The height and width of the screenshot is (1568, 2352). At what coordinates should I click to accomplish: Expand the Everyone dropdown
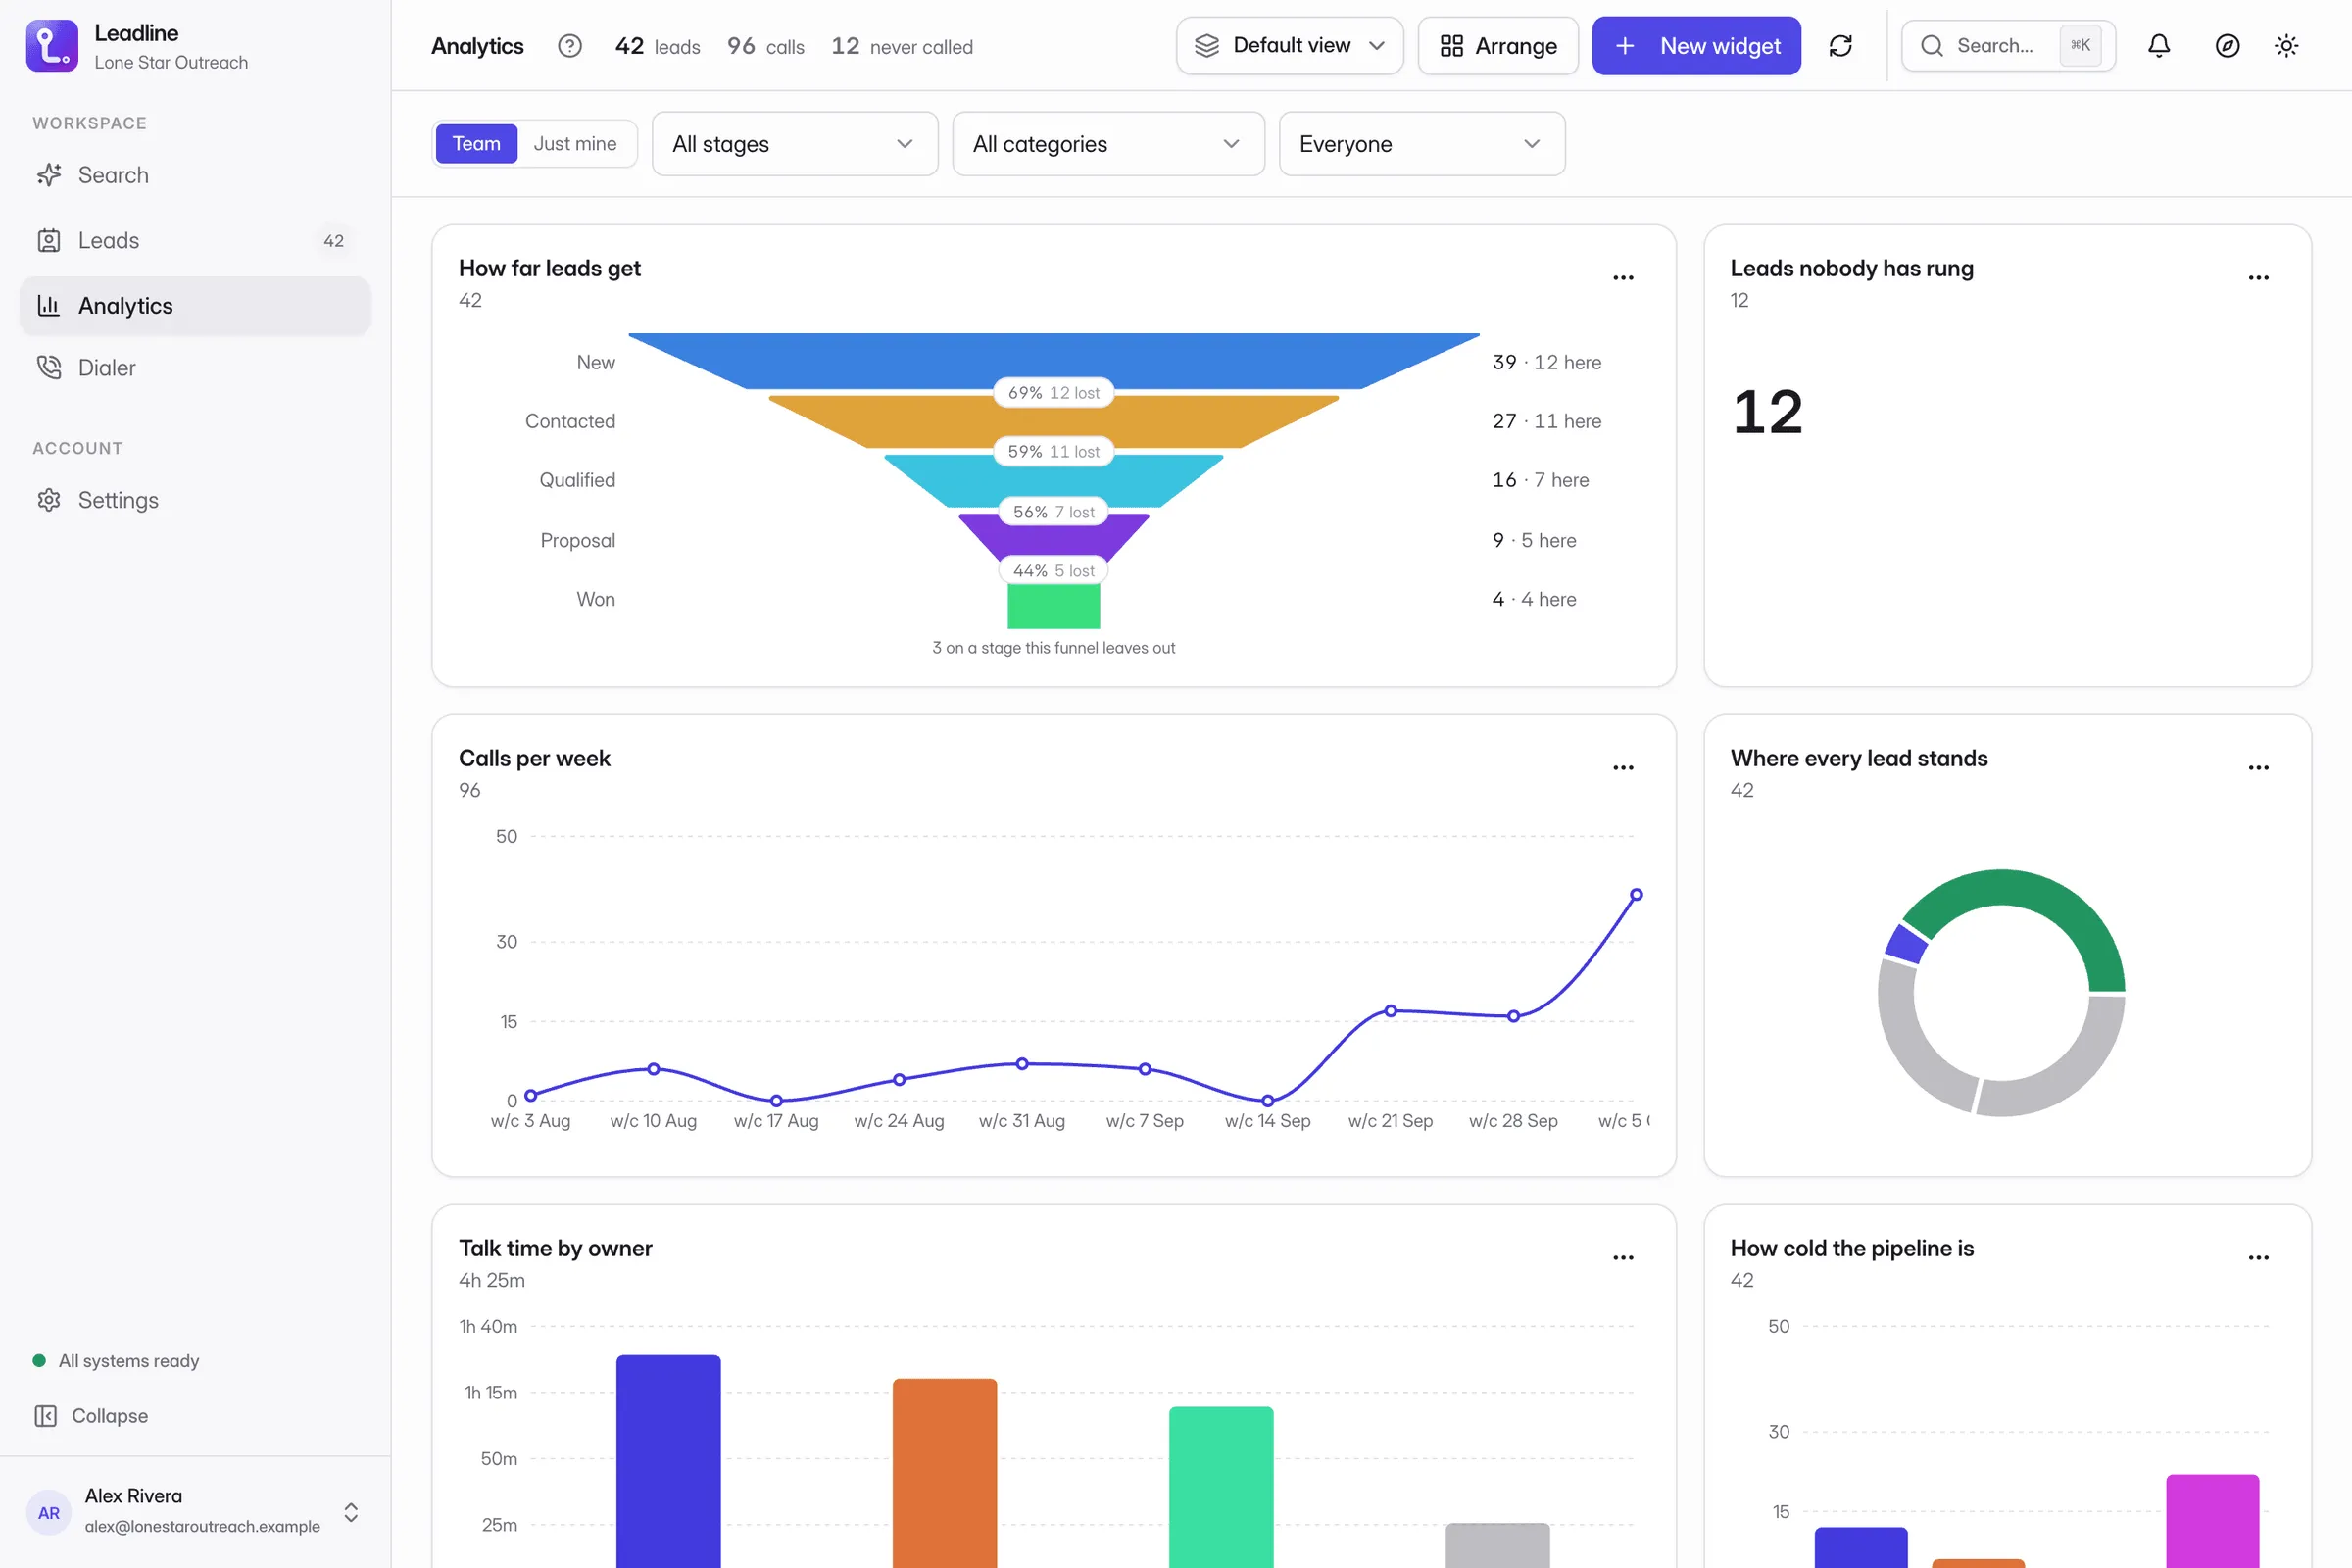point(1422,144)
